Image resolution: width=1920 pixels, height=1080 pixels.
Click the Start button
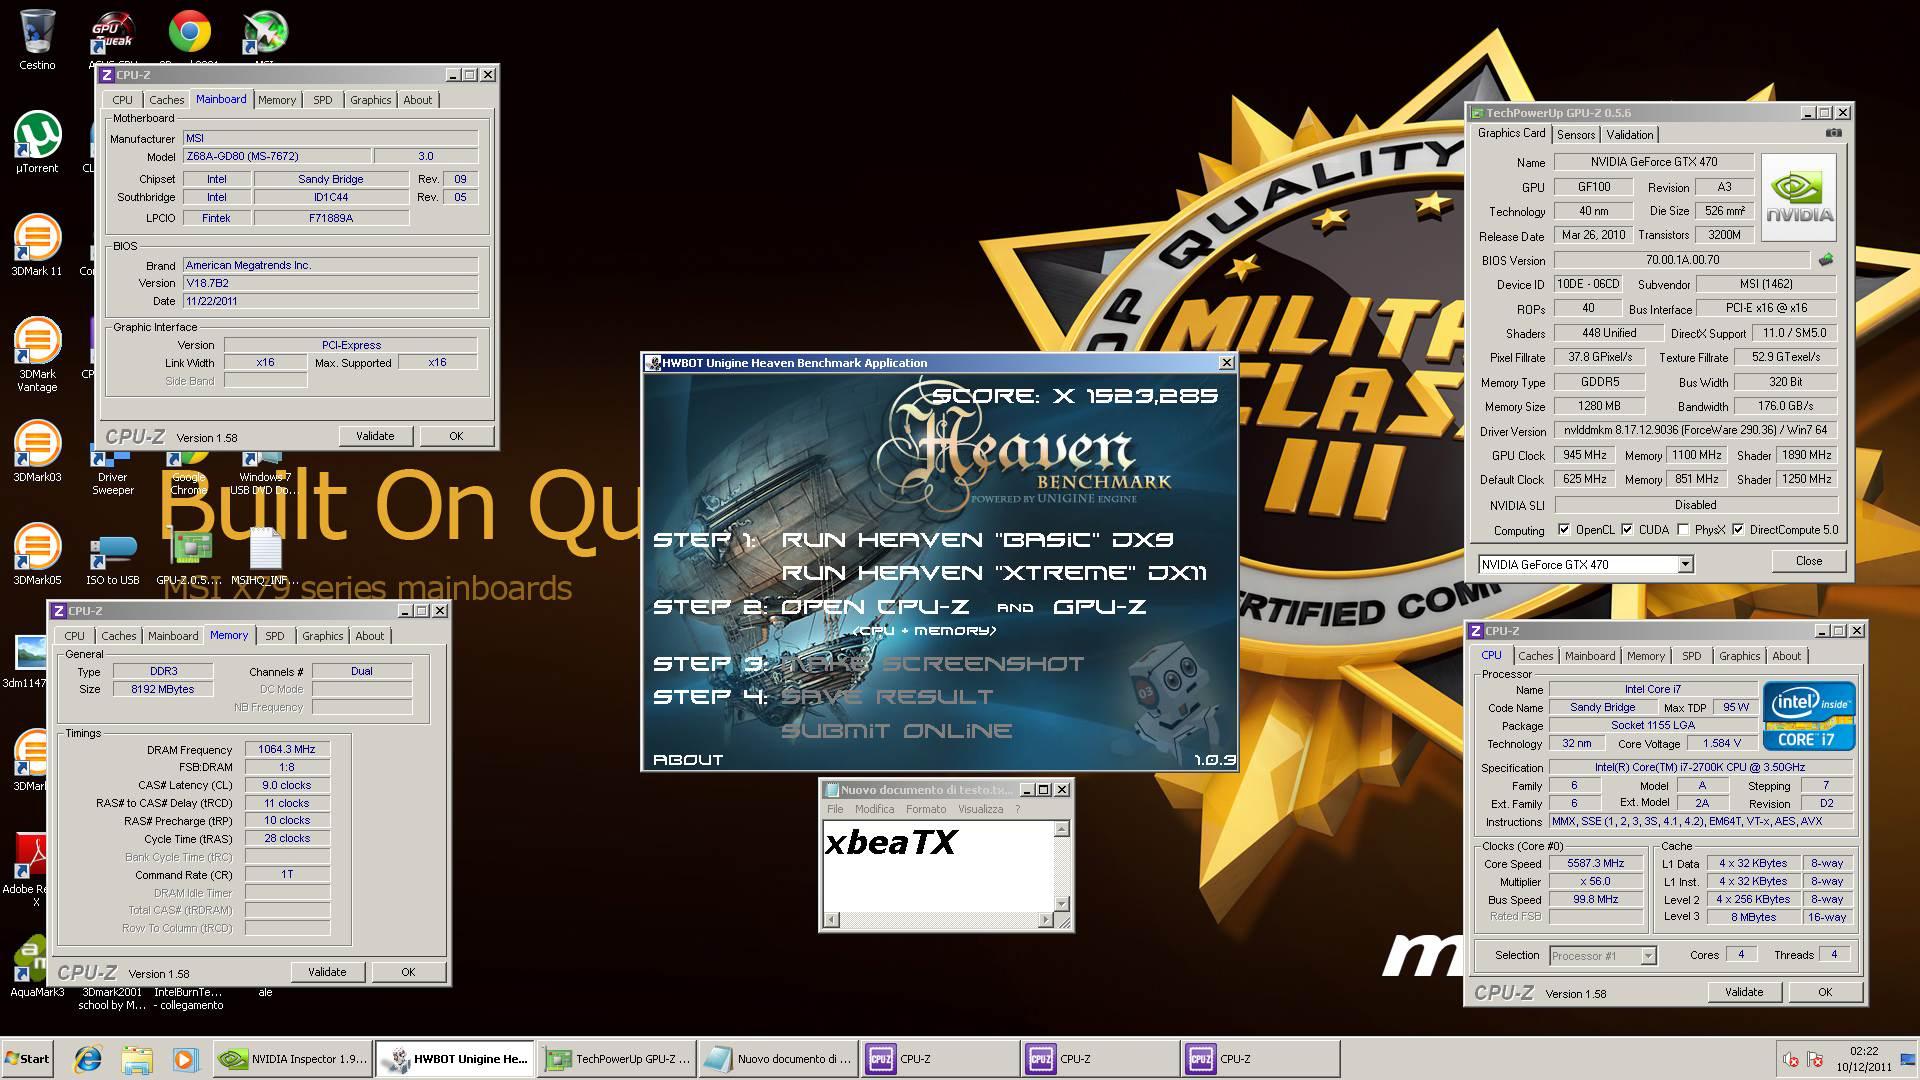27,1059
